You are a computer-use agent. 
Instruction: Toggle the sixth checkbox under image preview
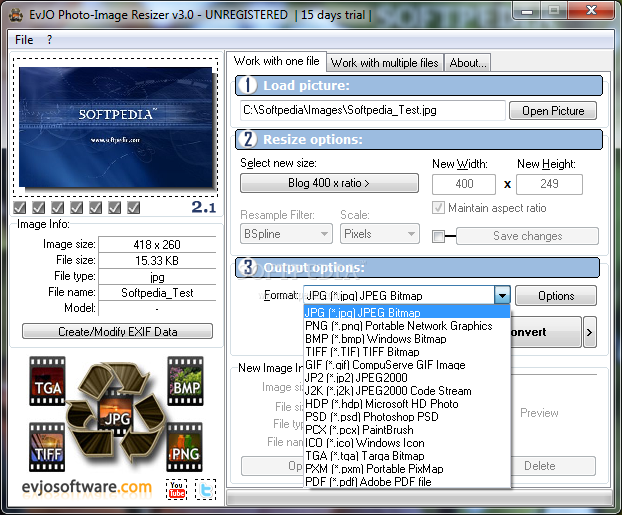(115, 208)
